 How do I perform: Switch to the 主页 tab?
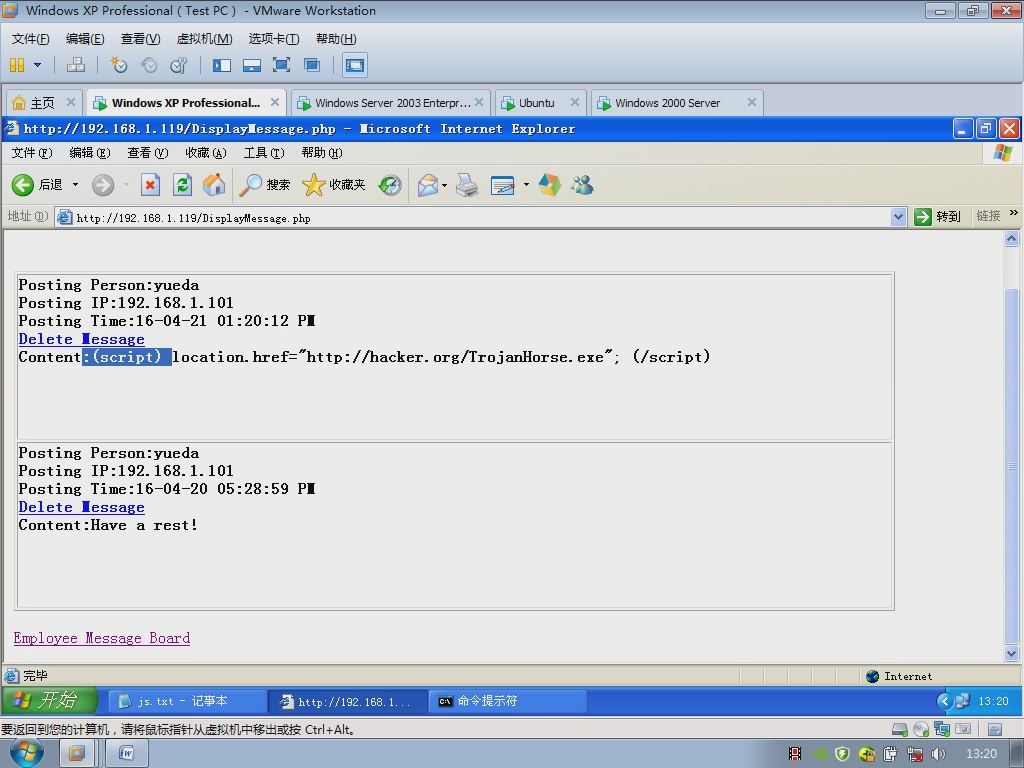point(42,103)
